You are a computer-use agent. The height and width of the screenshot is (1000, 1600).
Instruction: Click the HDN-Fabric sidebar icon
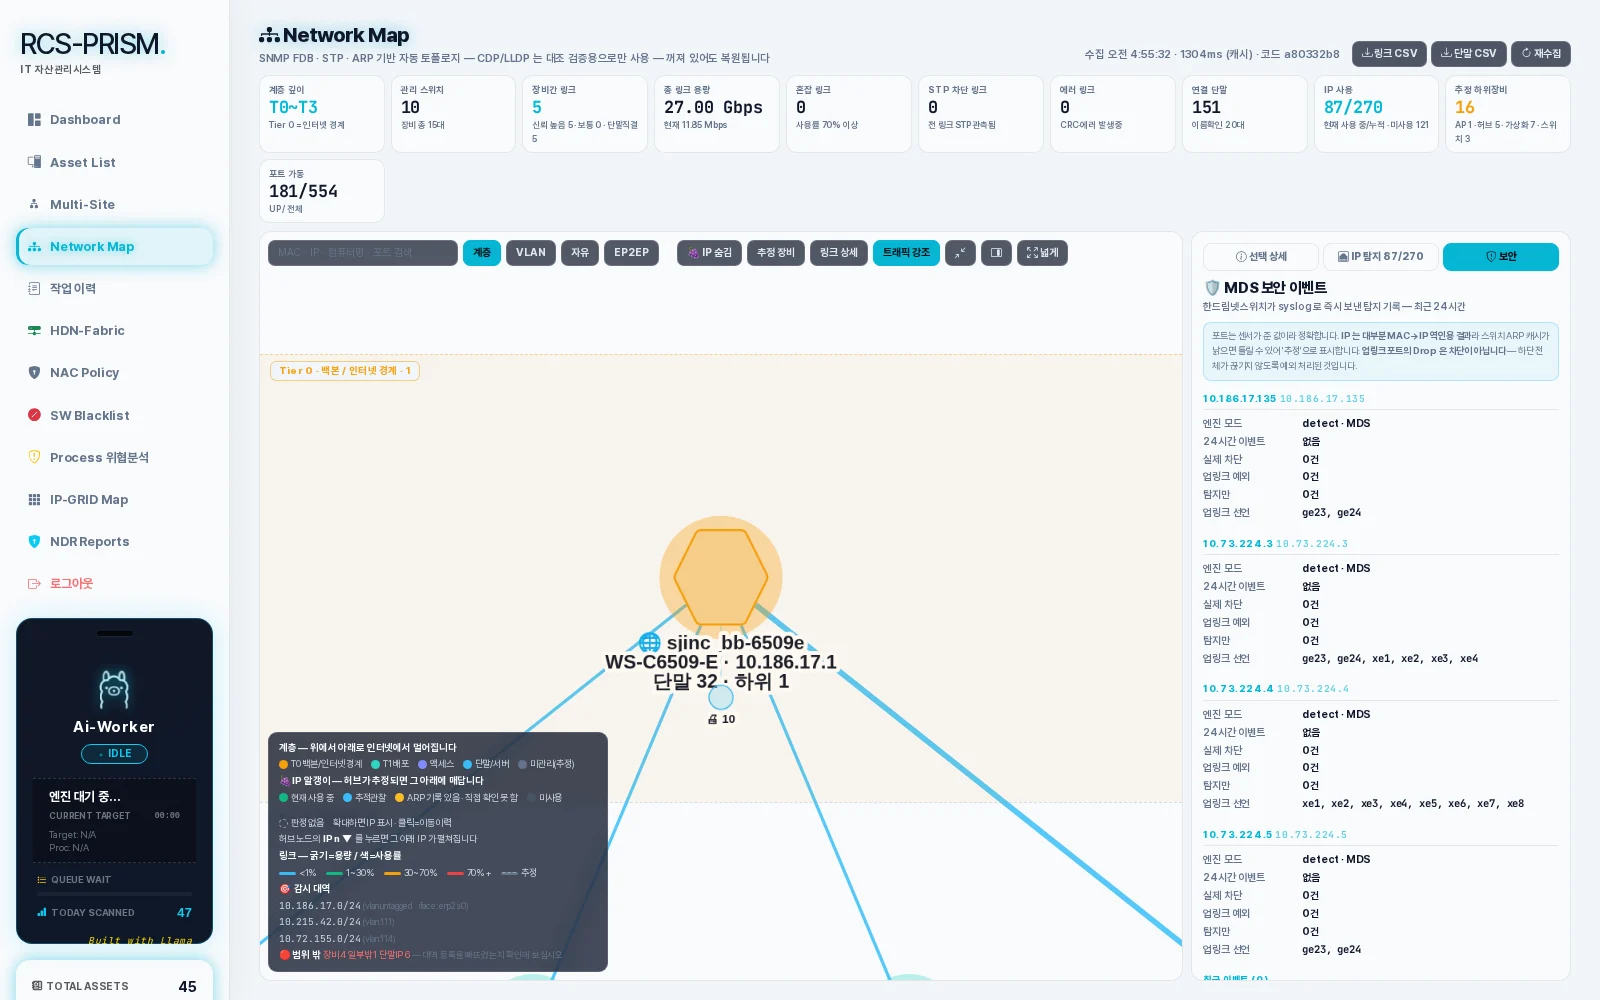tap(34, 330)
